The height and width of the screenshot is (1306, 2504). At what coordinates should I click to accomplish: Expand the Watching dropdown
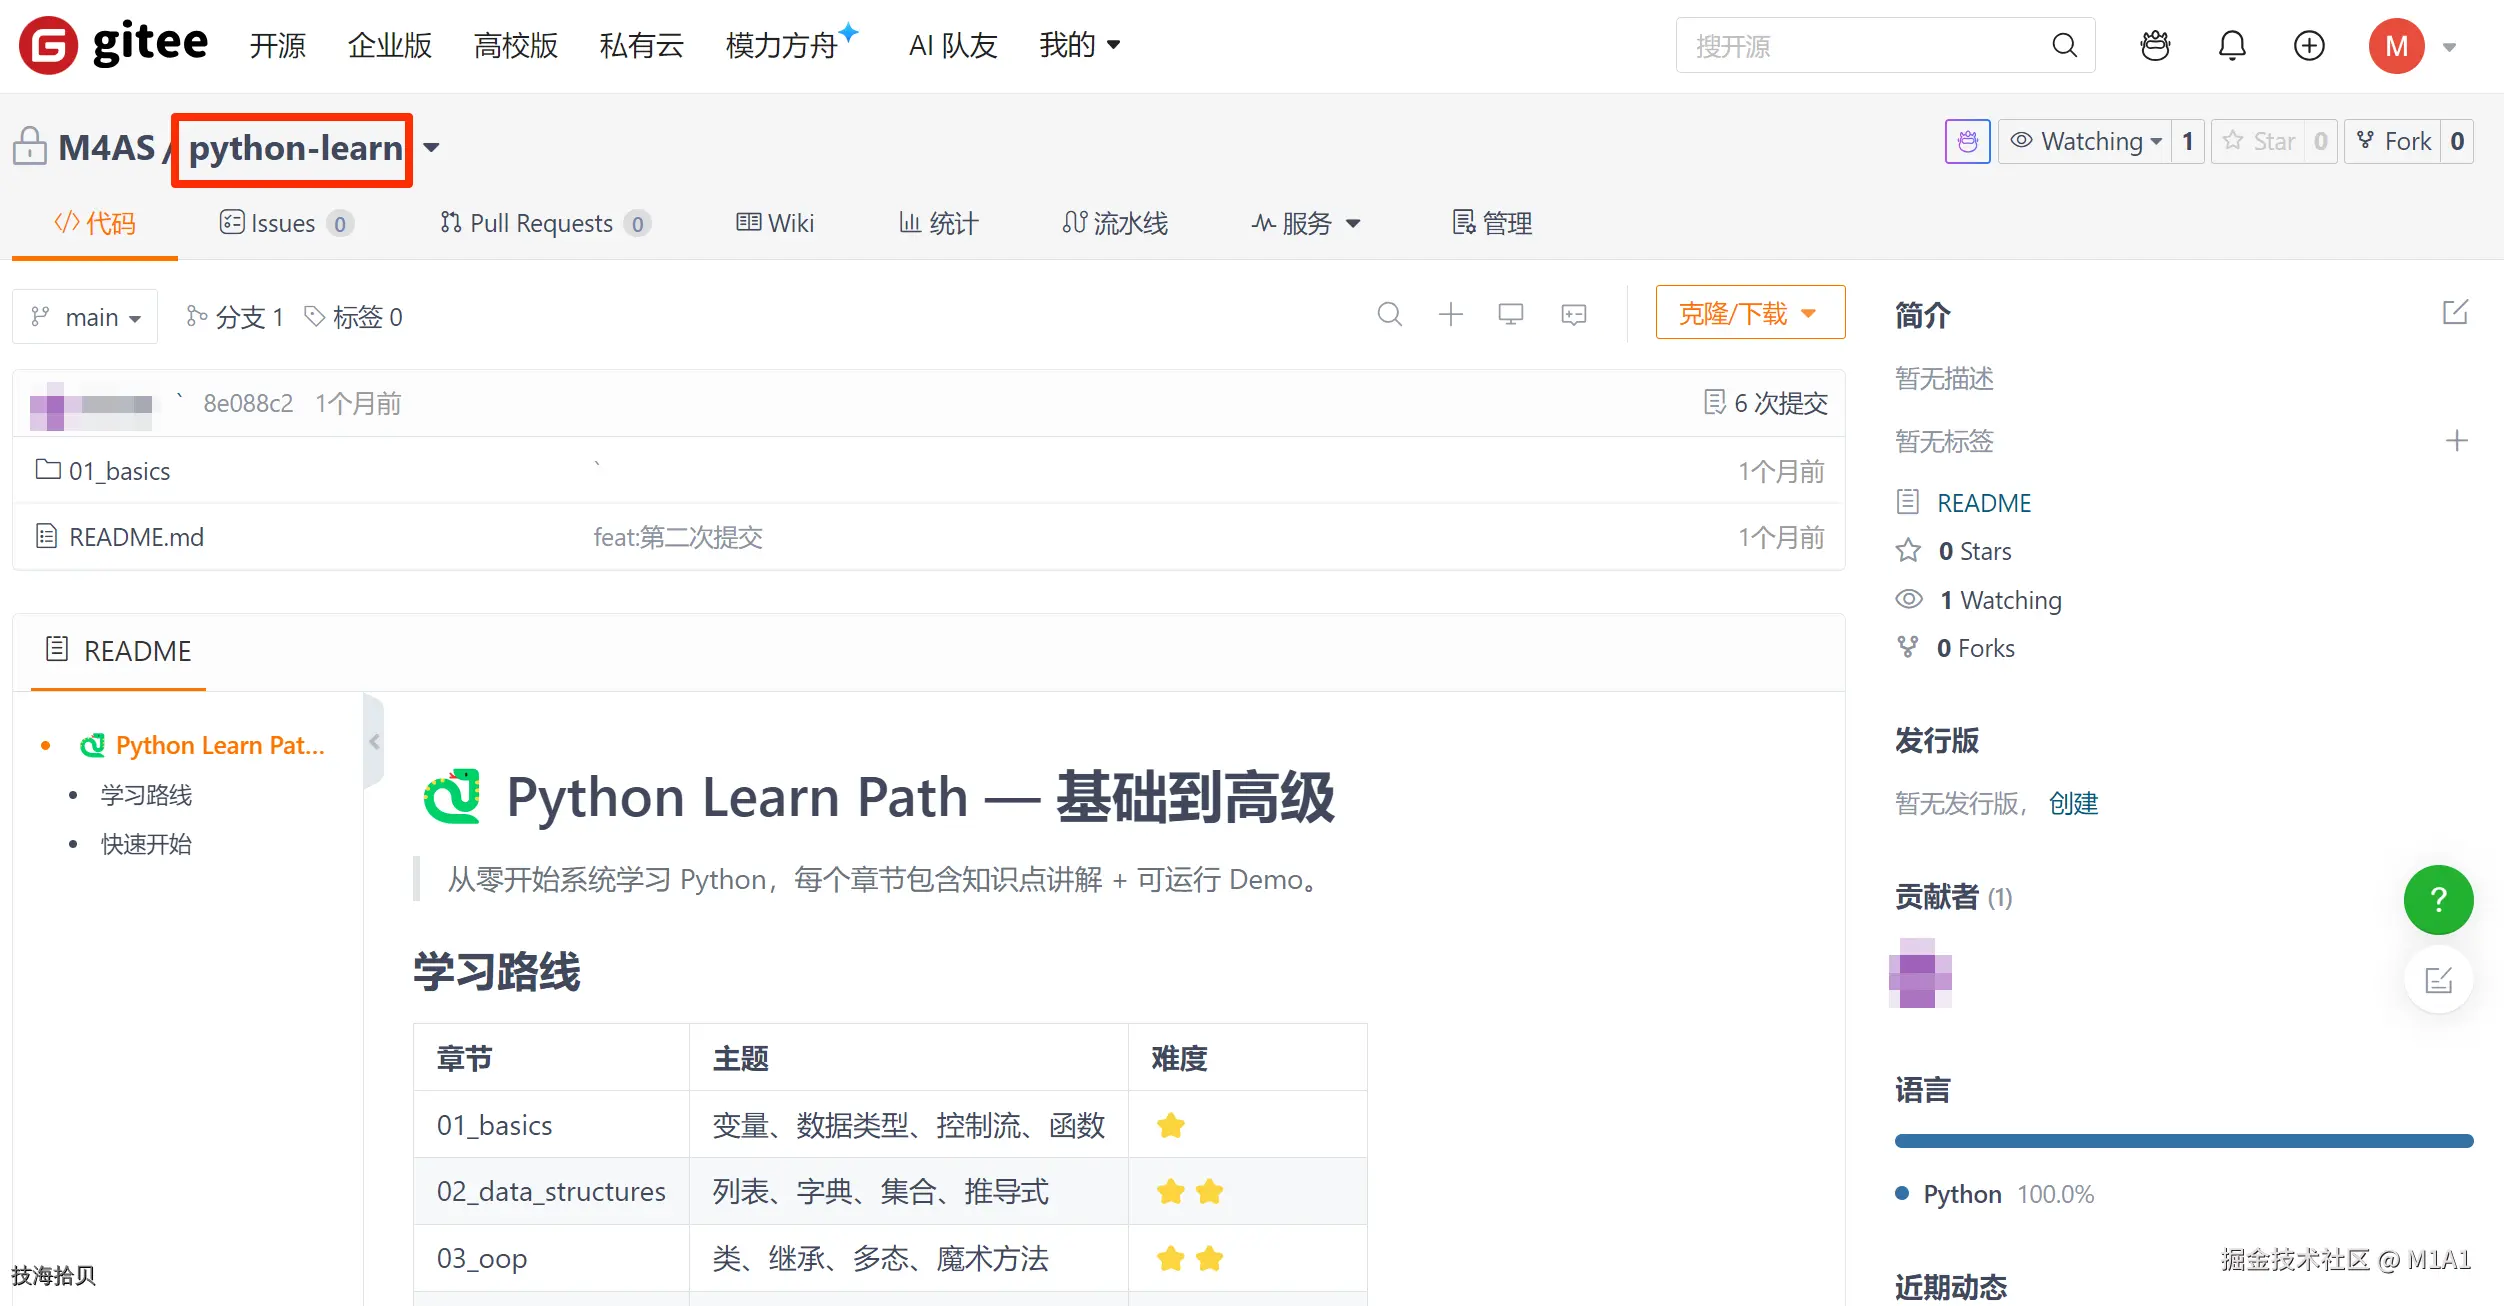coord(2085,142)
